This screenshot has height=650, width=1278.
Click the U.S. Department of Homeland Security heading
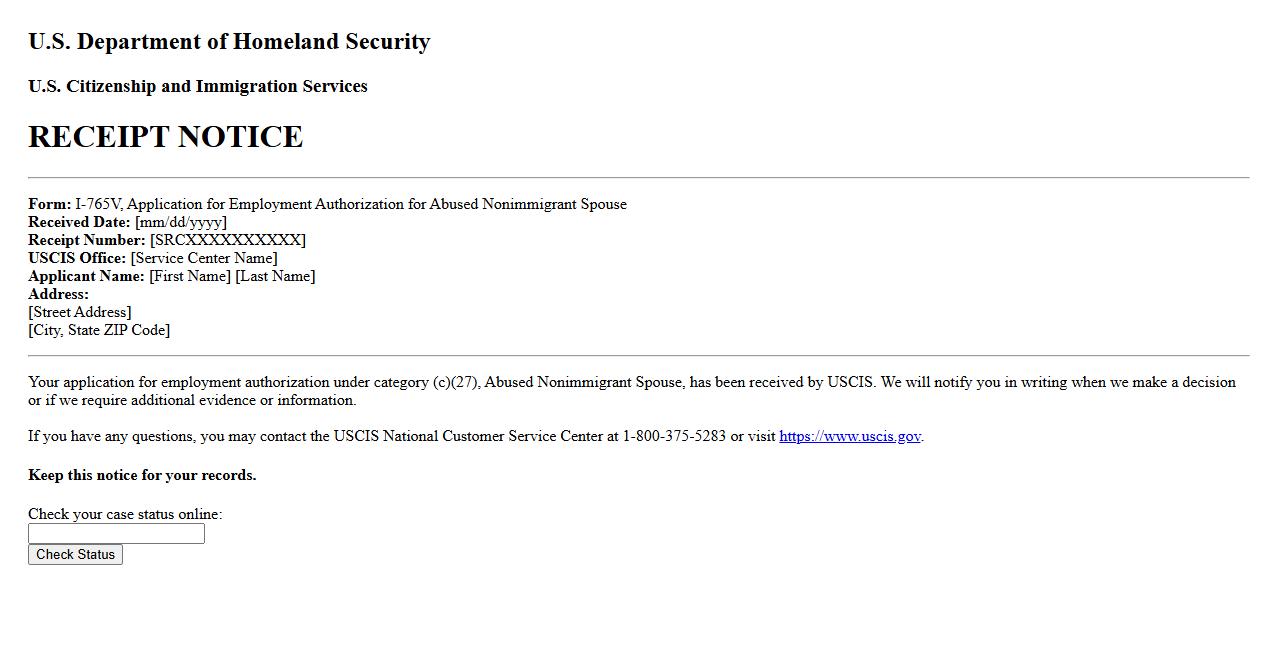pos(229,42)
